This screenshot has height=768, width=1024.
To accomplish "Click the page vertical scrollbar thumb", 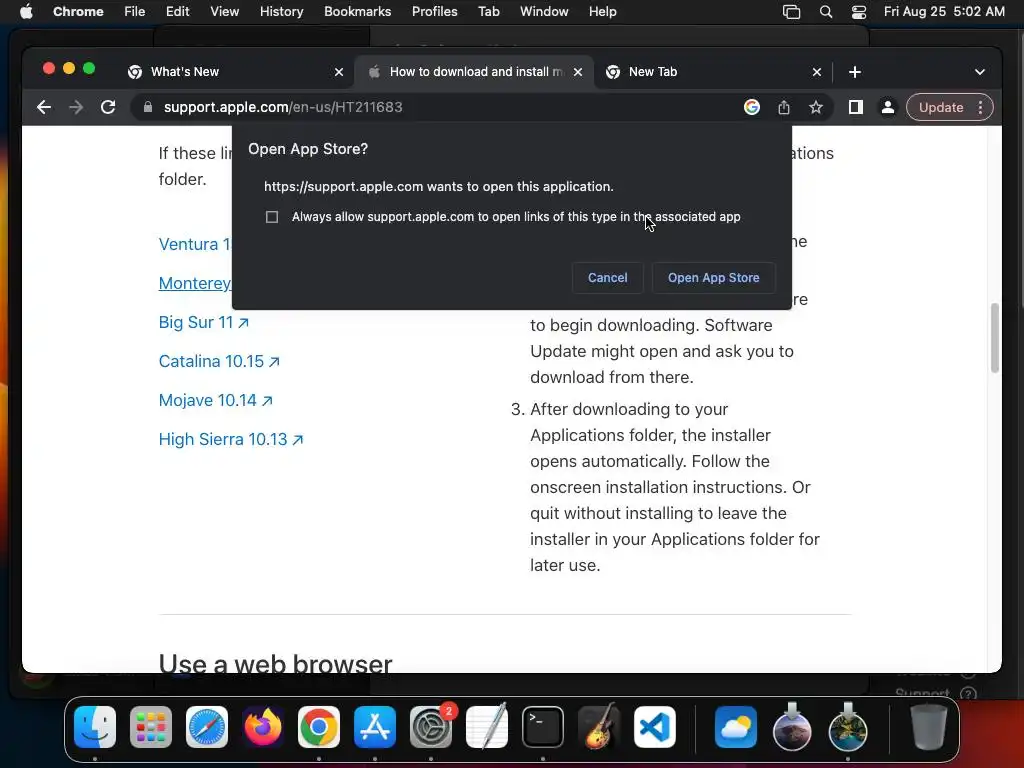I will (995, 338).
